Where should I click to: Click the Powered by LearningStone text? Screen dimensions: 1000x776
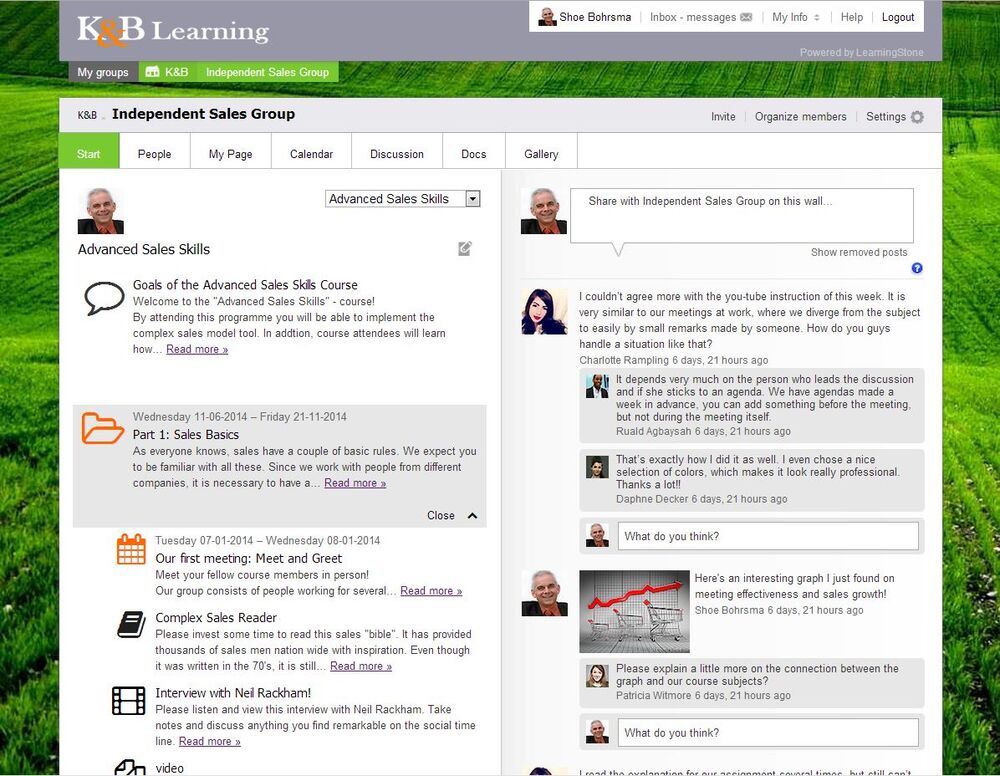coord(862,52)
